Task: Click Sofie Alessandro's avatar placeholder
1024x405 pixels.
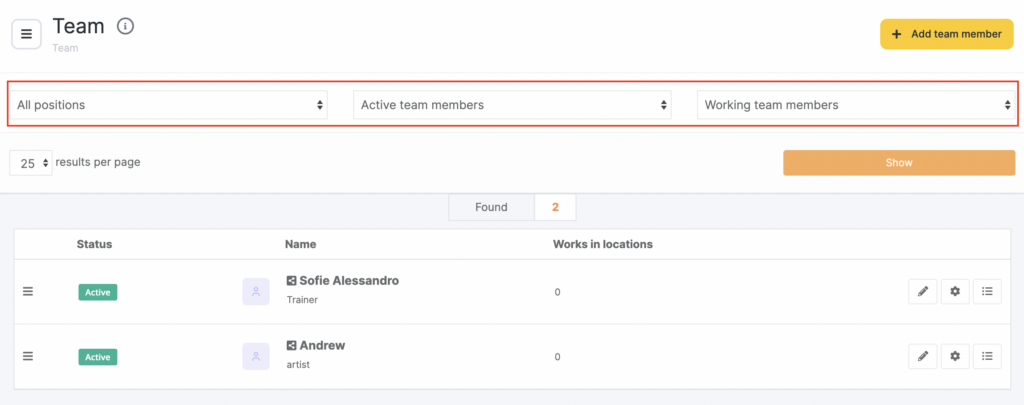Action: point(256,291)
